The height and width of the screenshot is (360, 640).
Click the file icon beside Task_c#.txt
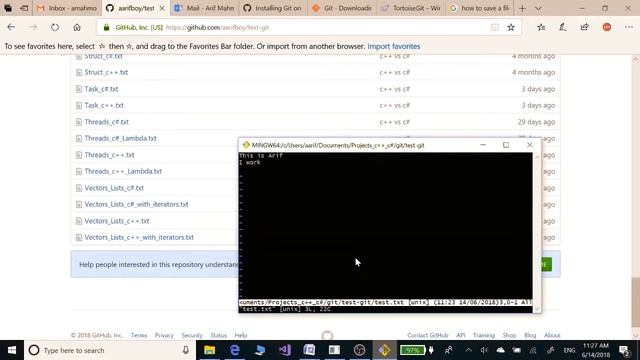click(79, 89)
